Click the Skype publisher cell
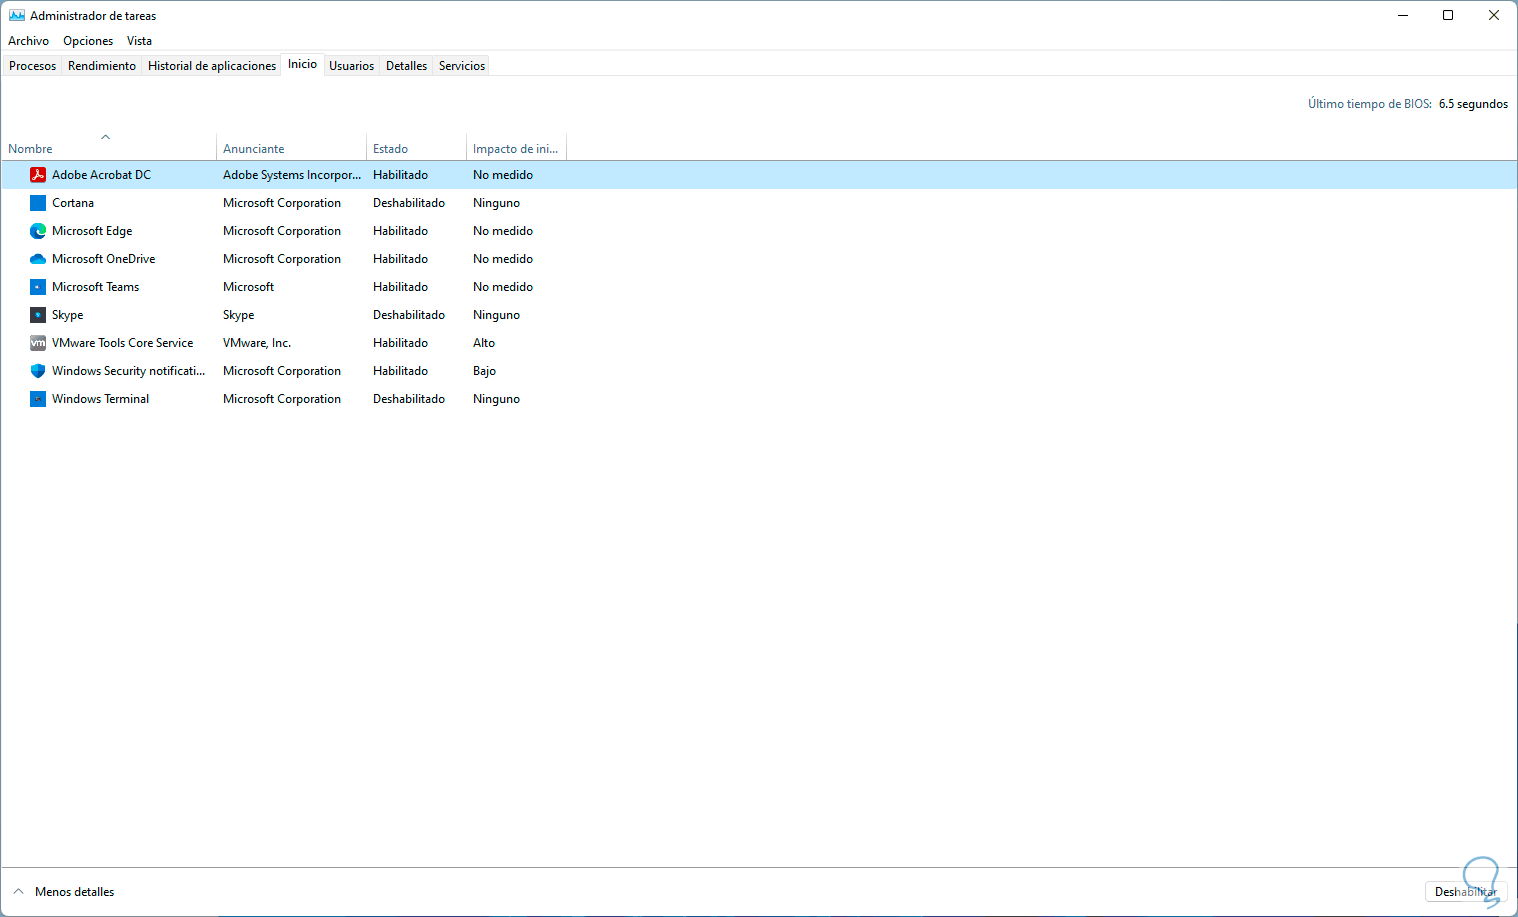 [239, 315]
